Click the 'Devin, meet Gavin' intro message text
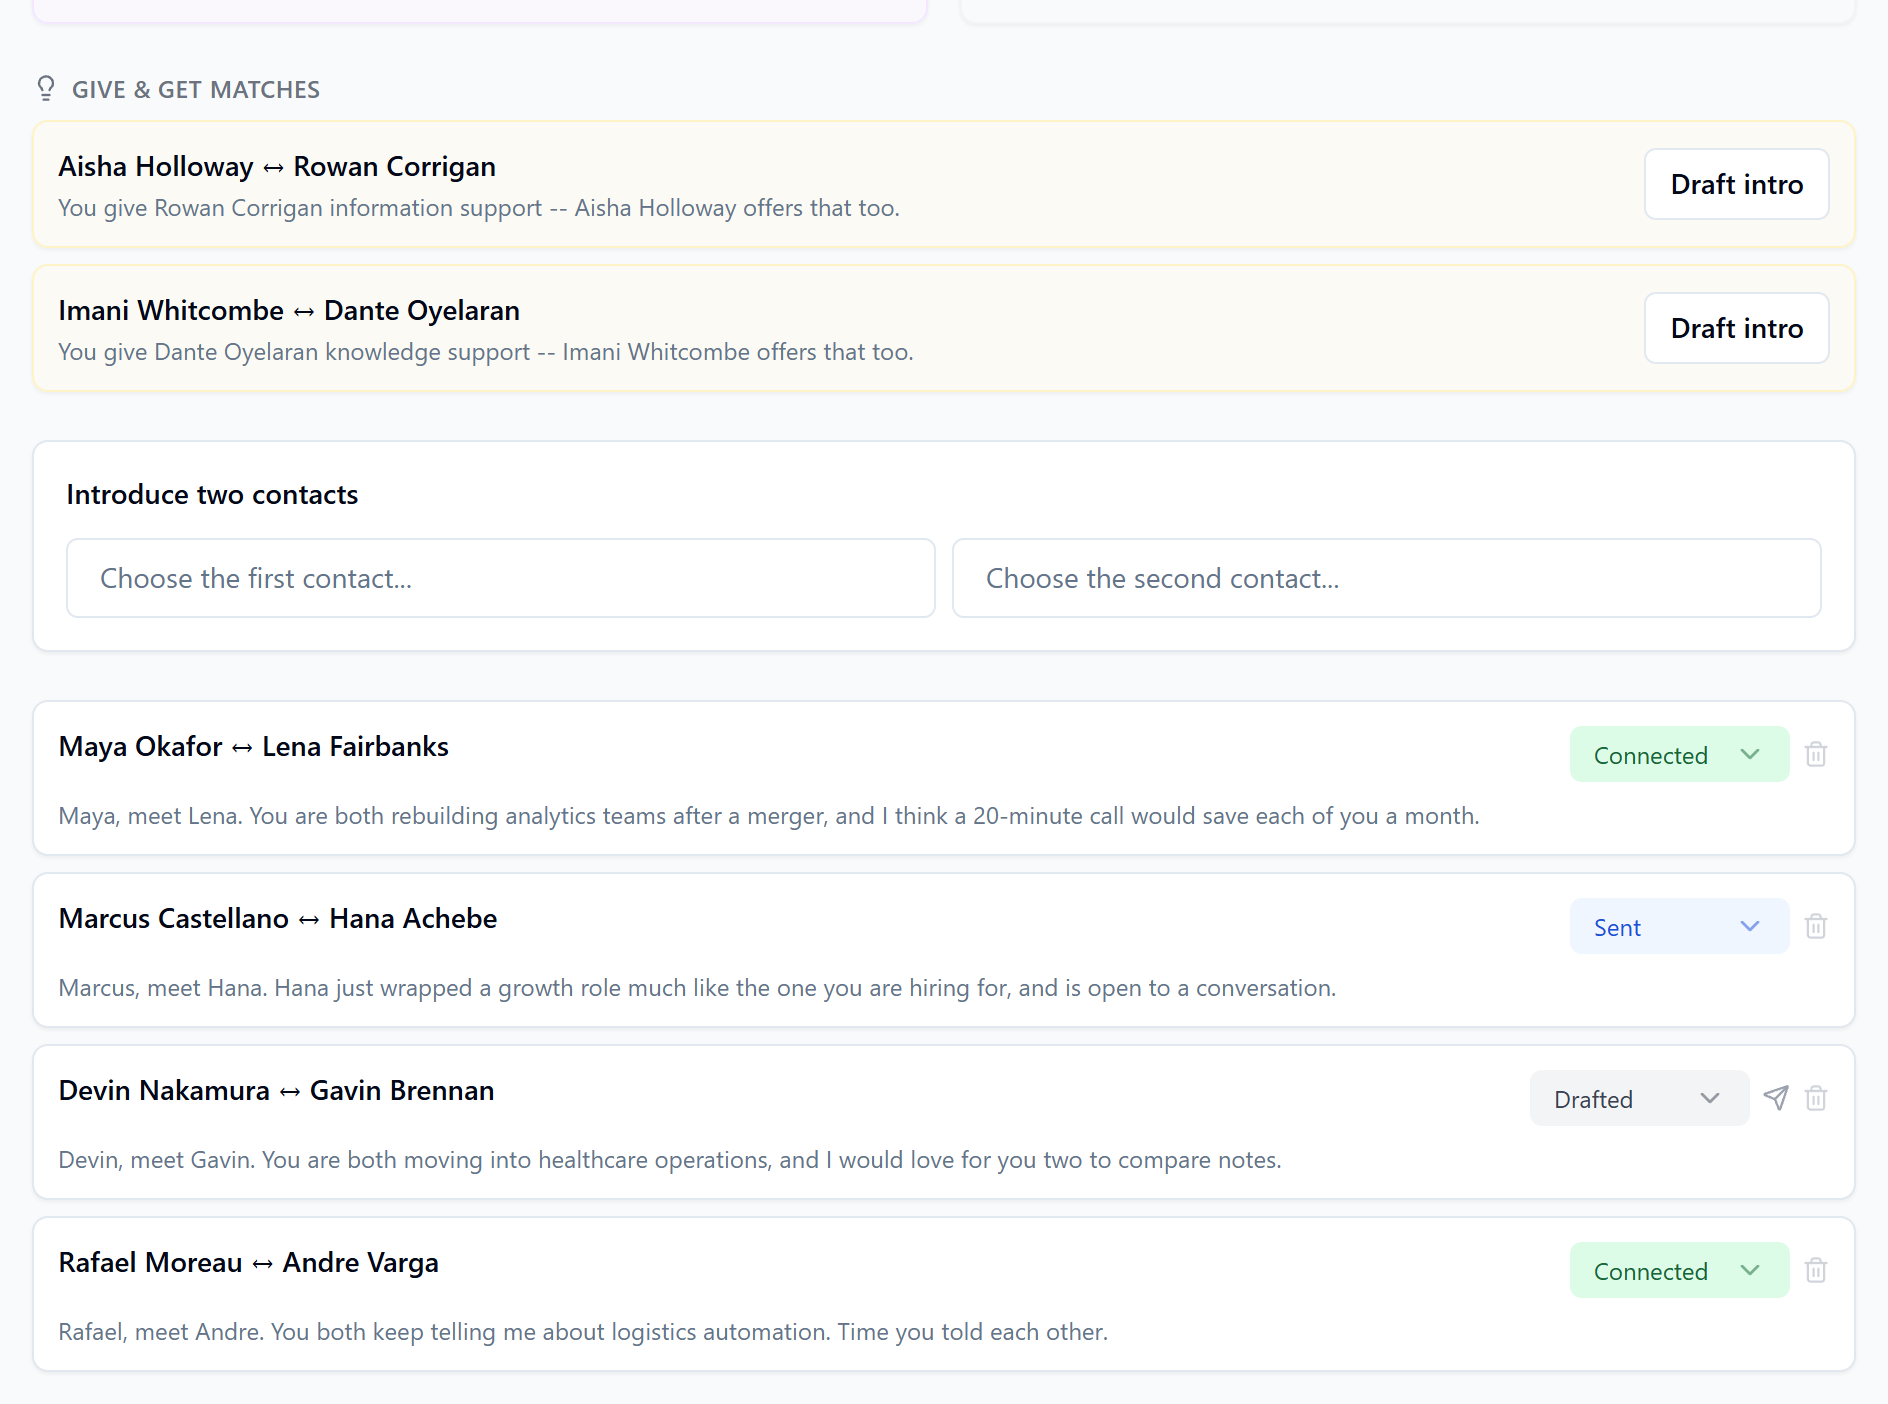 [x=670, y=1160]
